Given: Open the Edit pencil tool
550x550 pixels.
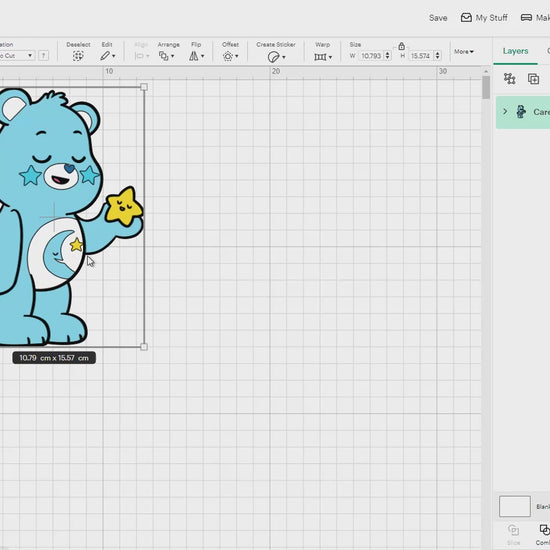Looking at the screenshot, I should pyautogui.click(x=105, y=56).
